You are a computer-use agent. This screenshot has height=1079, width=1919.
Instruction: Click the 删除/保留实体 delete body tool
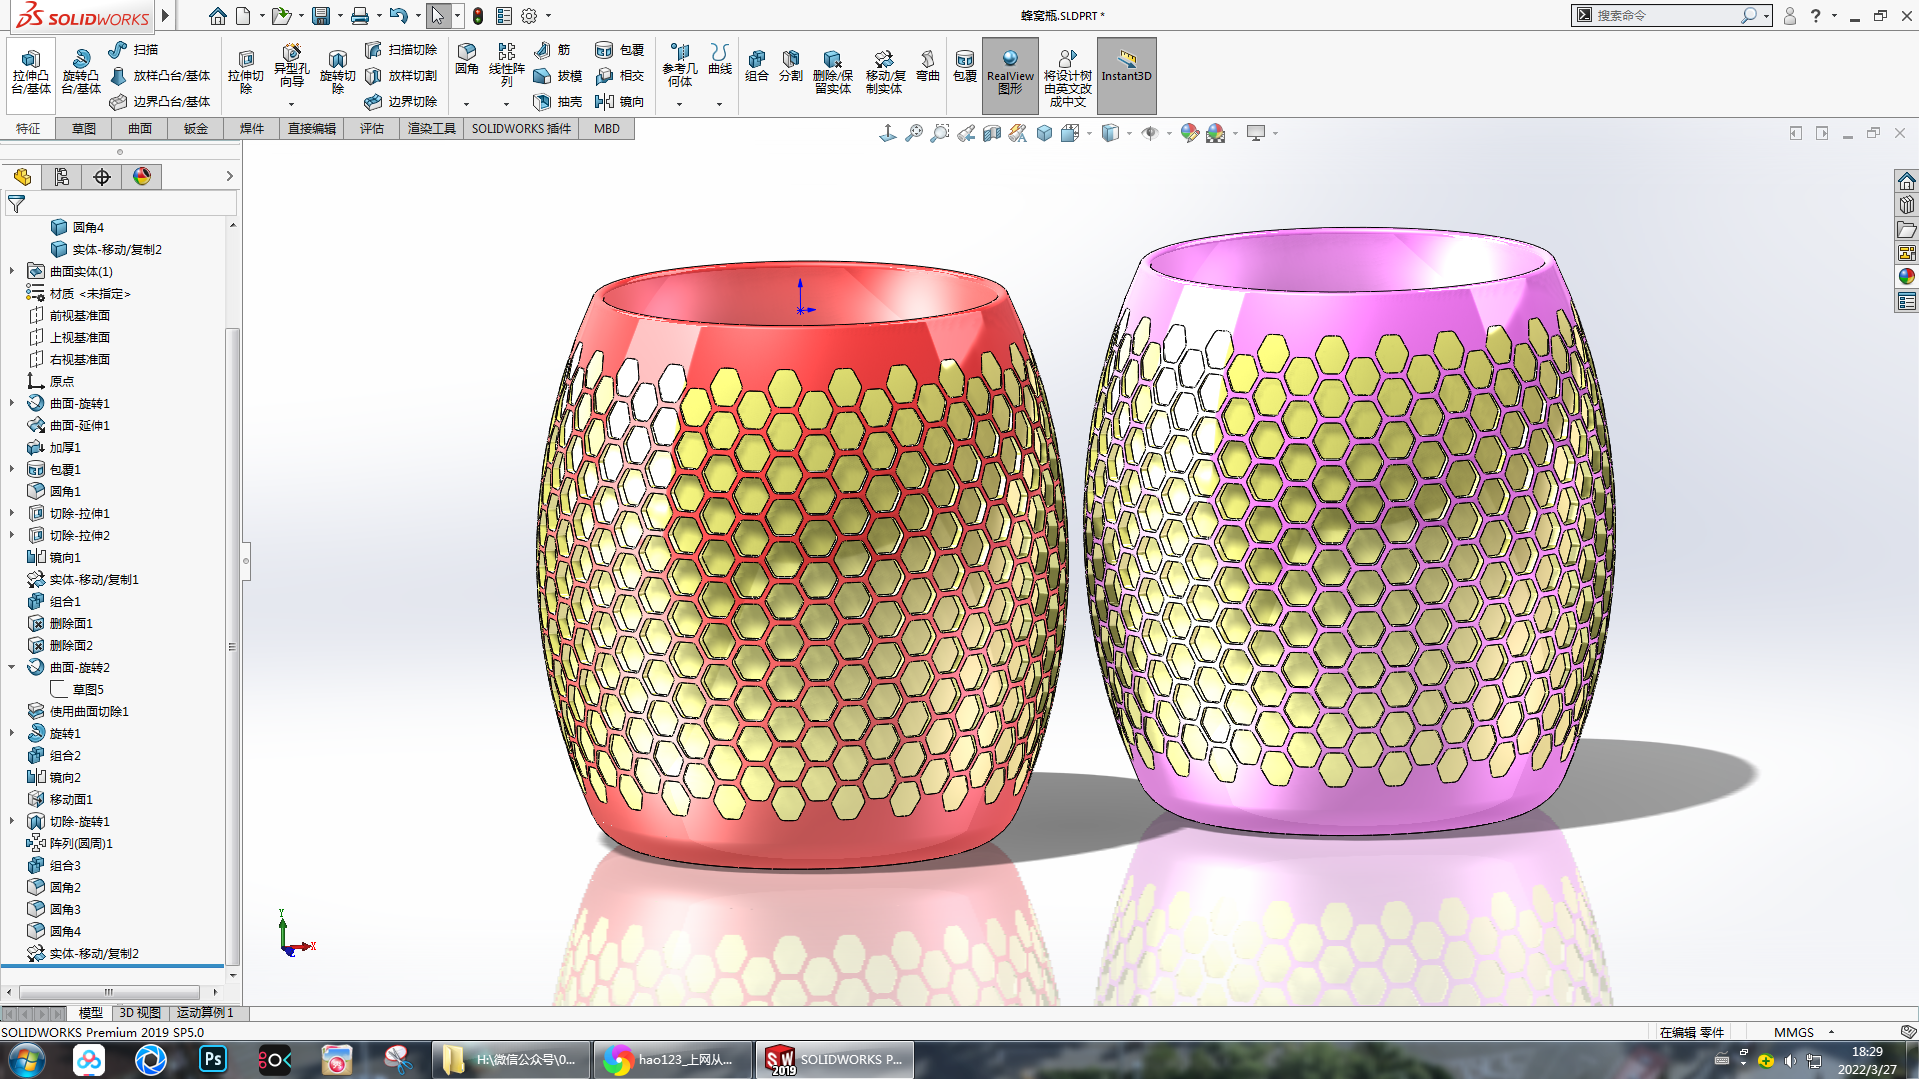pyautogui.click(x=832, y=71)
